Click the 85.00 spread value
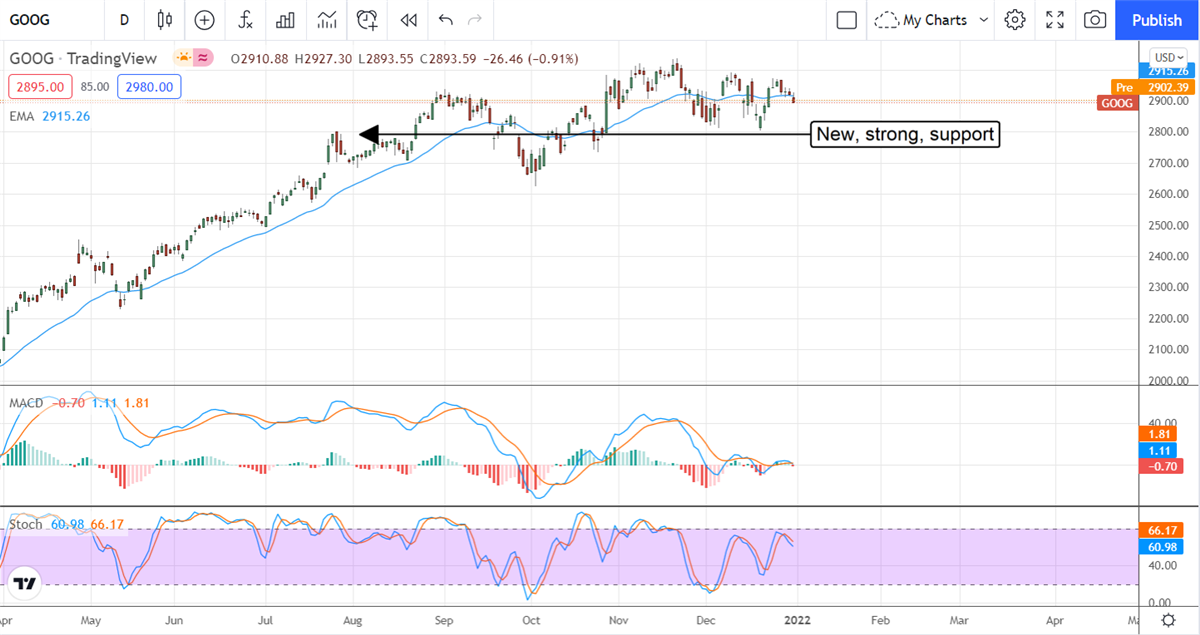The width and height of the screenshot is (1200, 635). point(95,87)
